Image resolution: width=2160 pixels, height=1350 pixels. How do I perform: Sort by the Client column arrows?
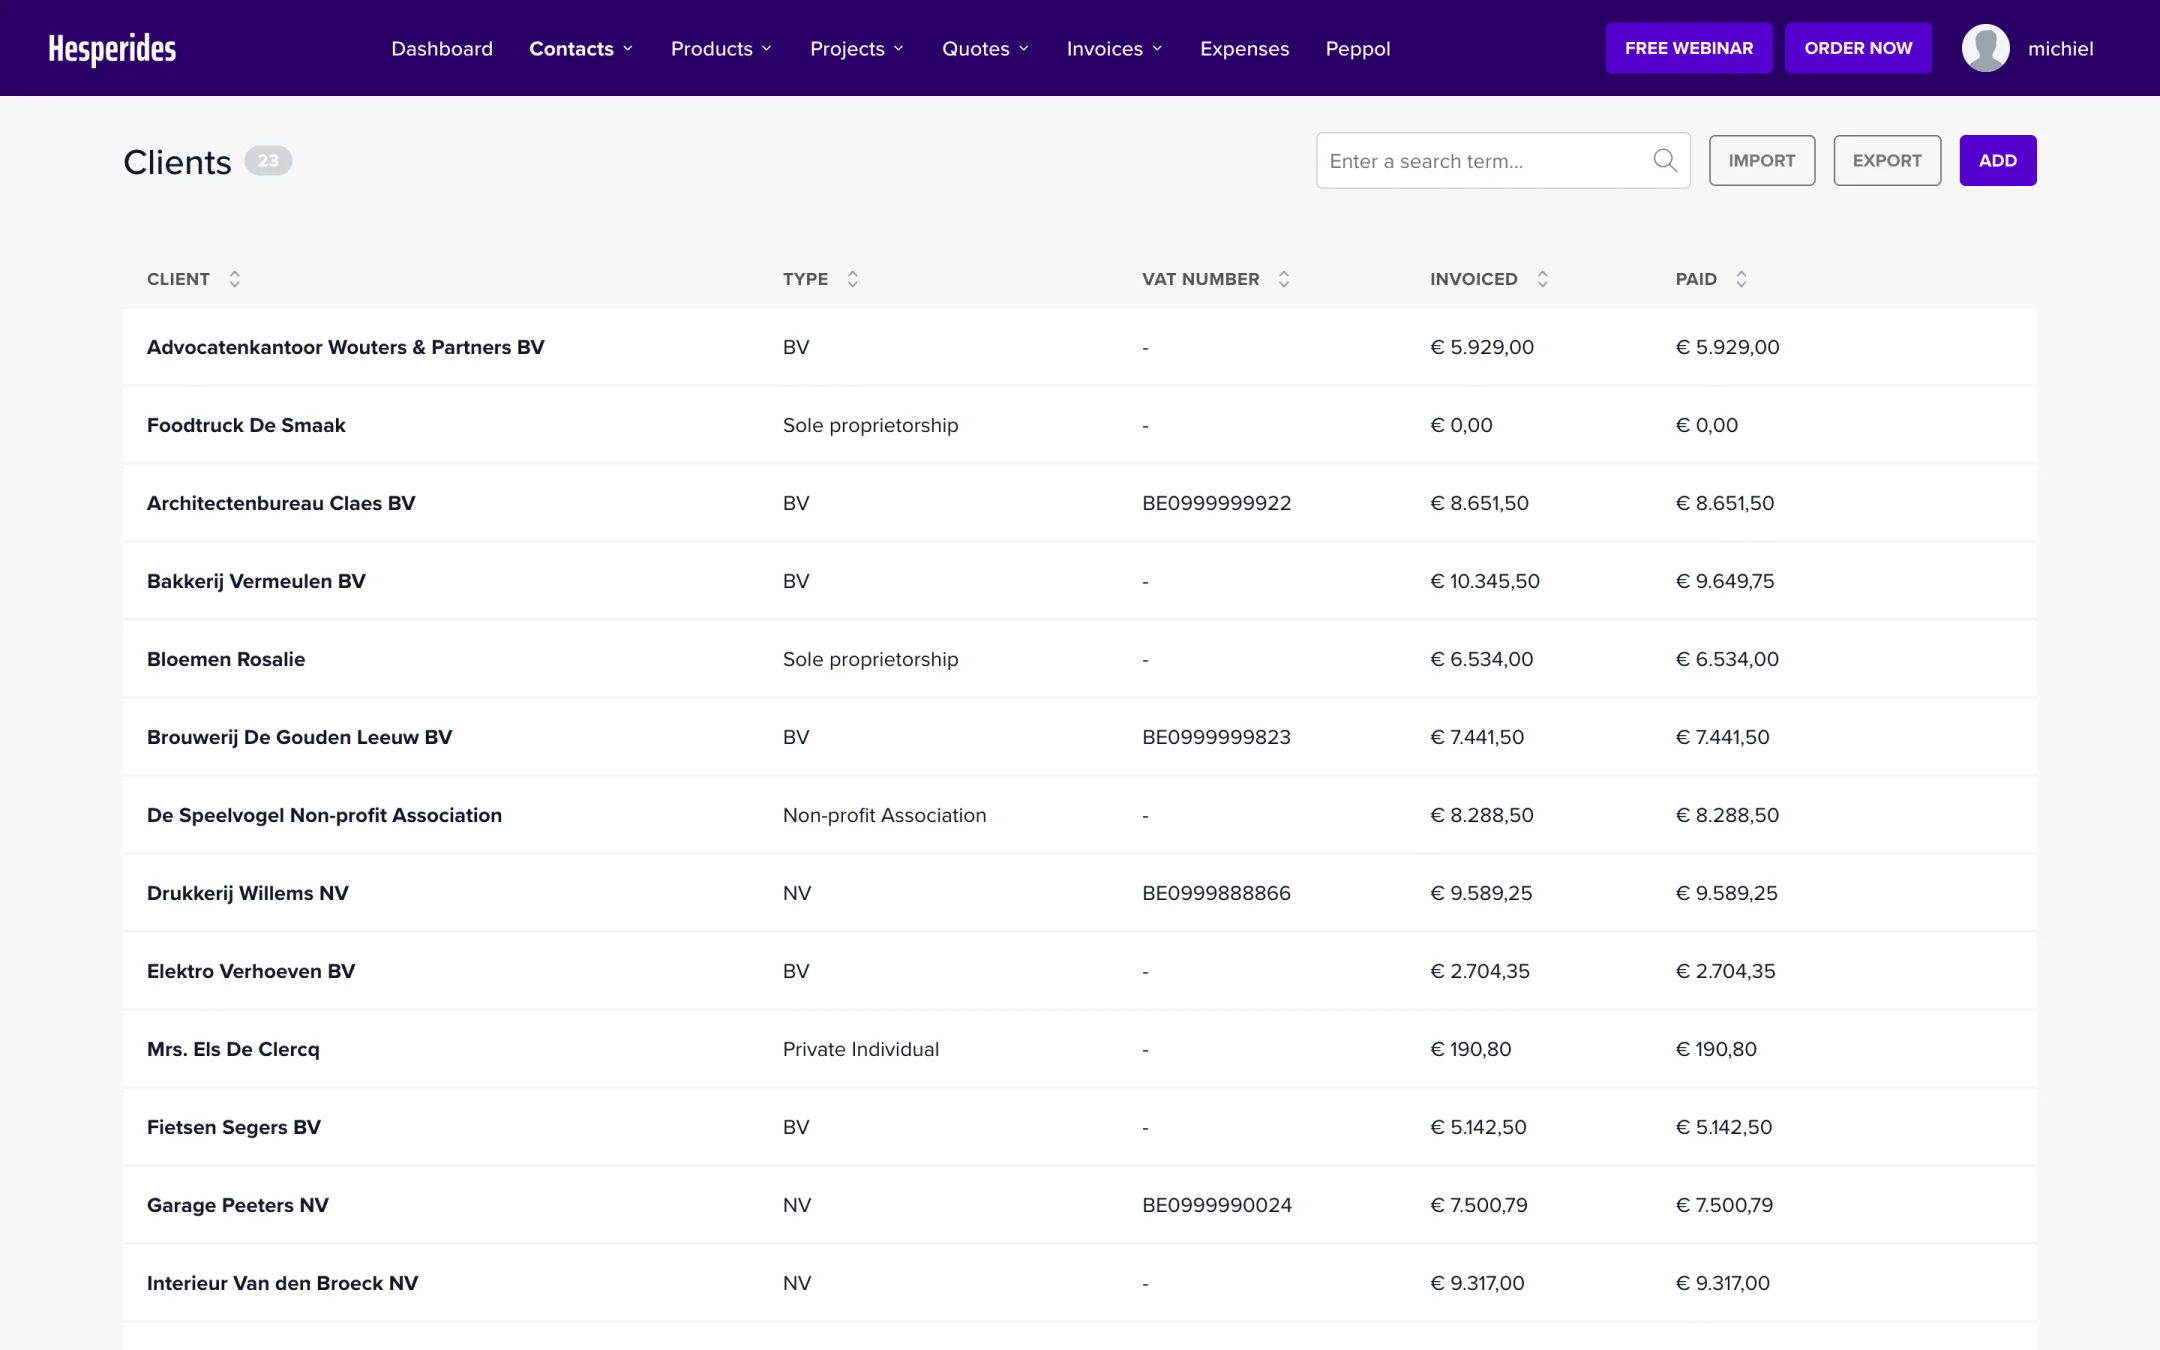(234, 279)
